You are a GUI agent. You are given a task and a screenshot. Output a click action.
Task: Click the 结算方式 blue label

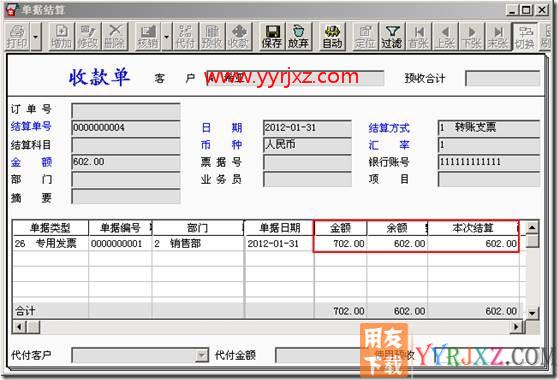pyautogui.click(x=389, y=128)
